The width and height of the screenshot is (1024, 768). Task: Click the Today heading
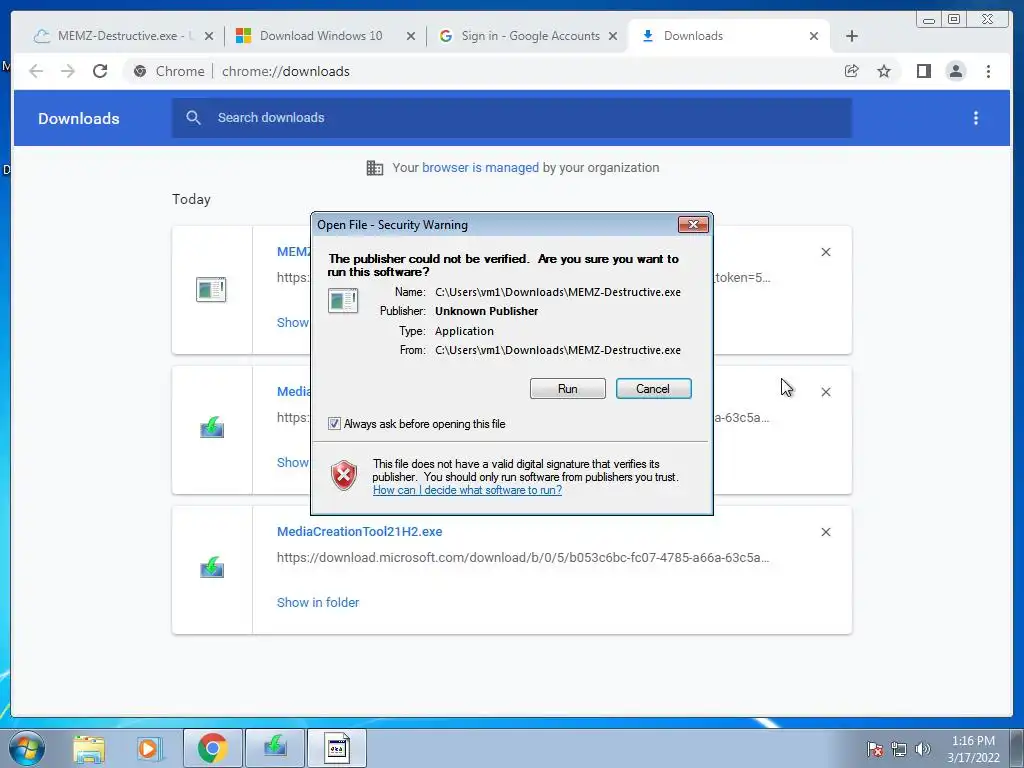pyautogui.click(x=191, y=199)
